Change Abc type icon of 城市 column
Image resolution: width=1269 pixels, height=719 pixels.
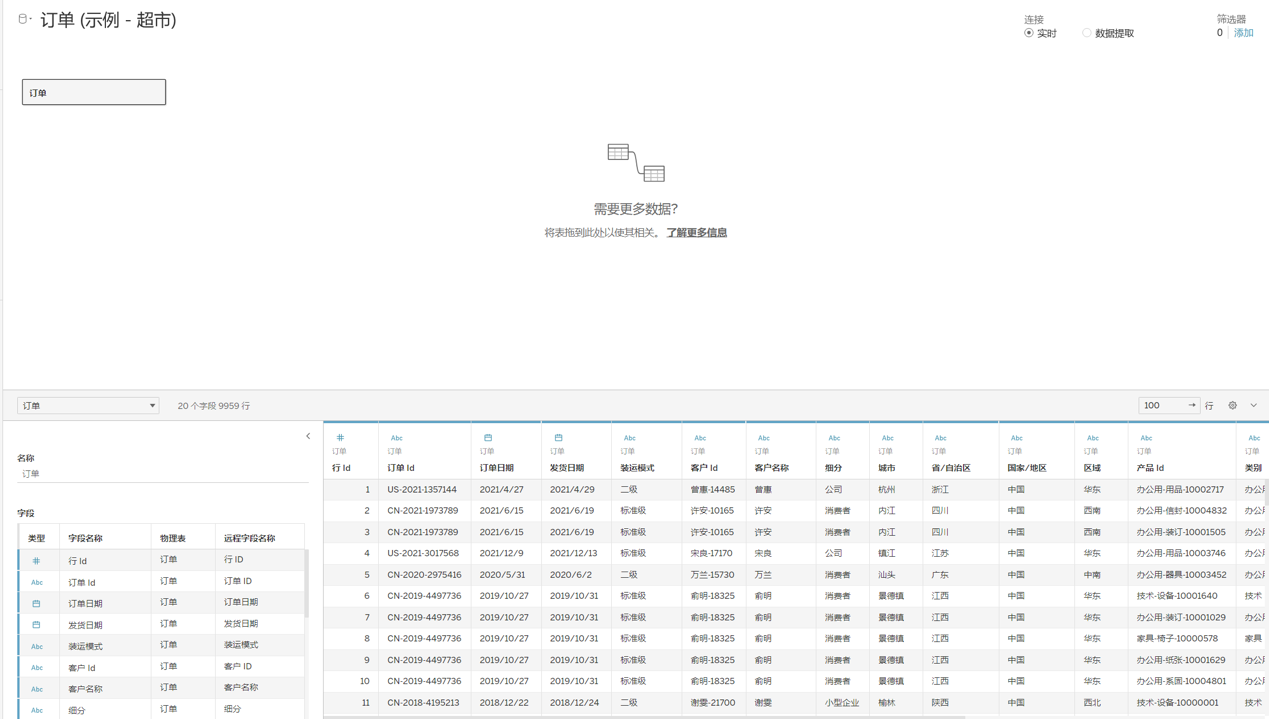click(x=887, y=438)
